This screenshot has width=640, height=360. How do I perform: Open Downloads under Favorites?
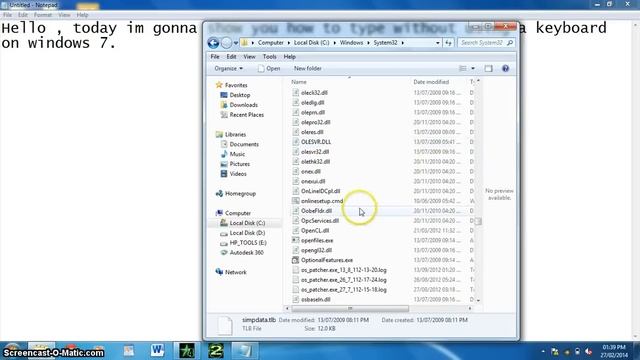(x=239, y=105)
